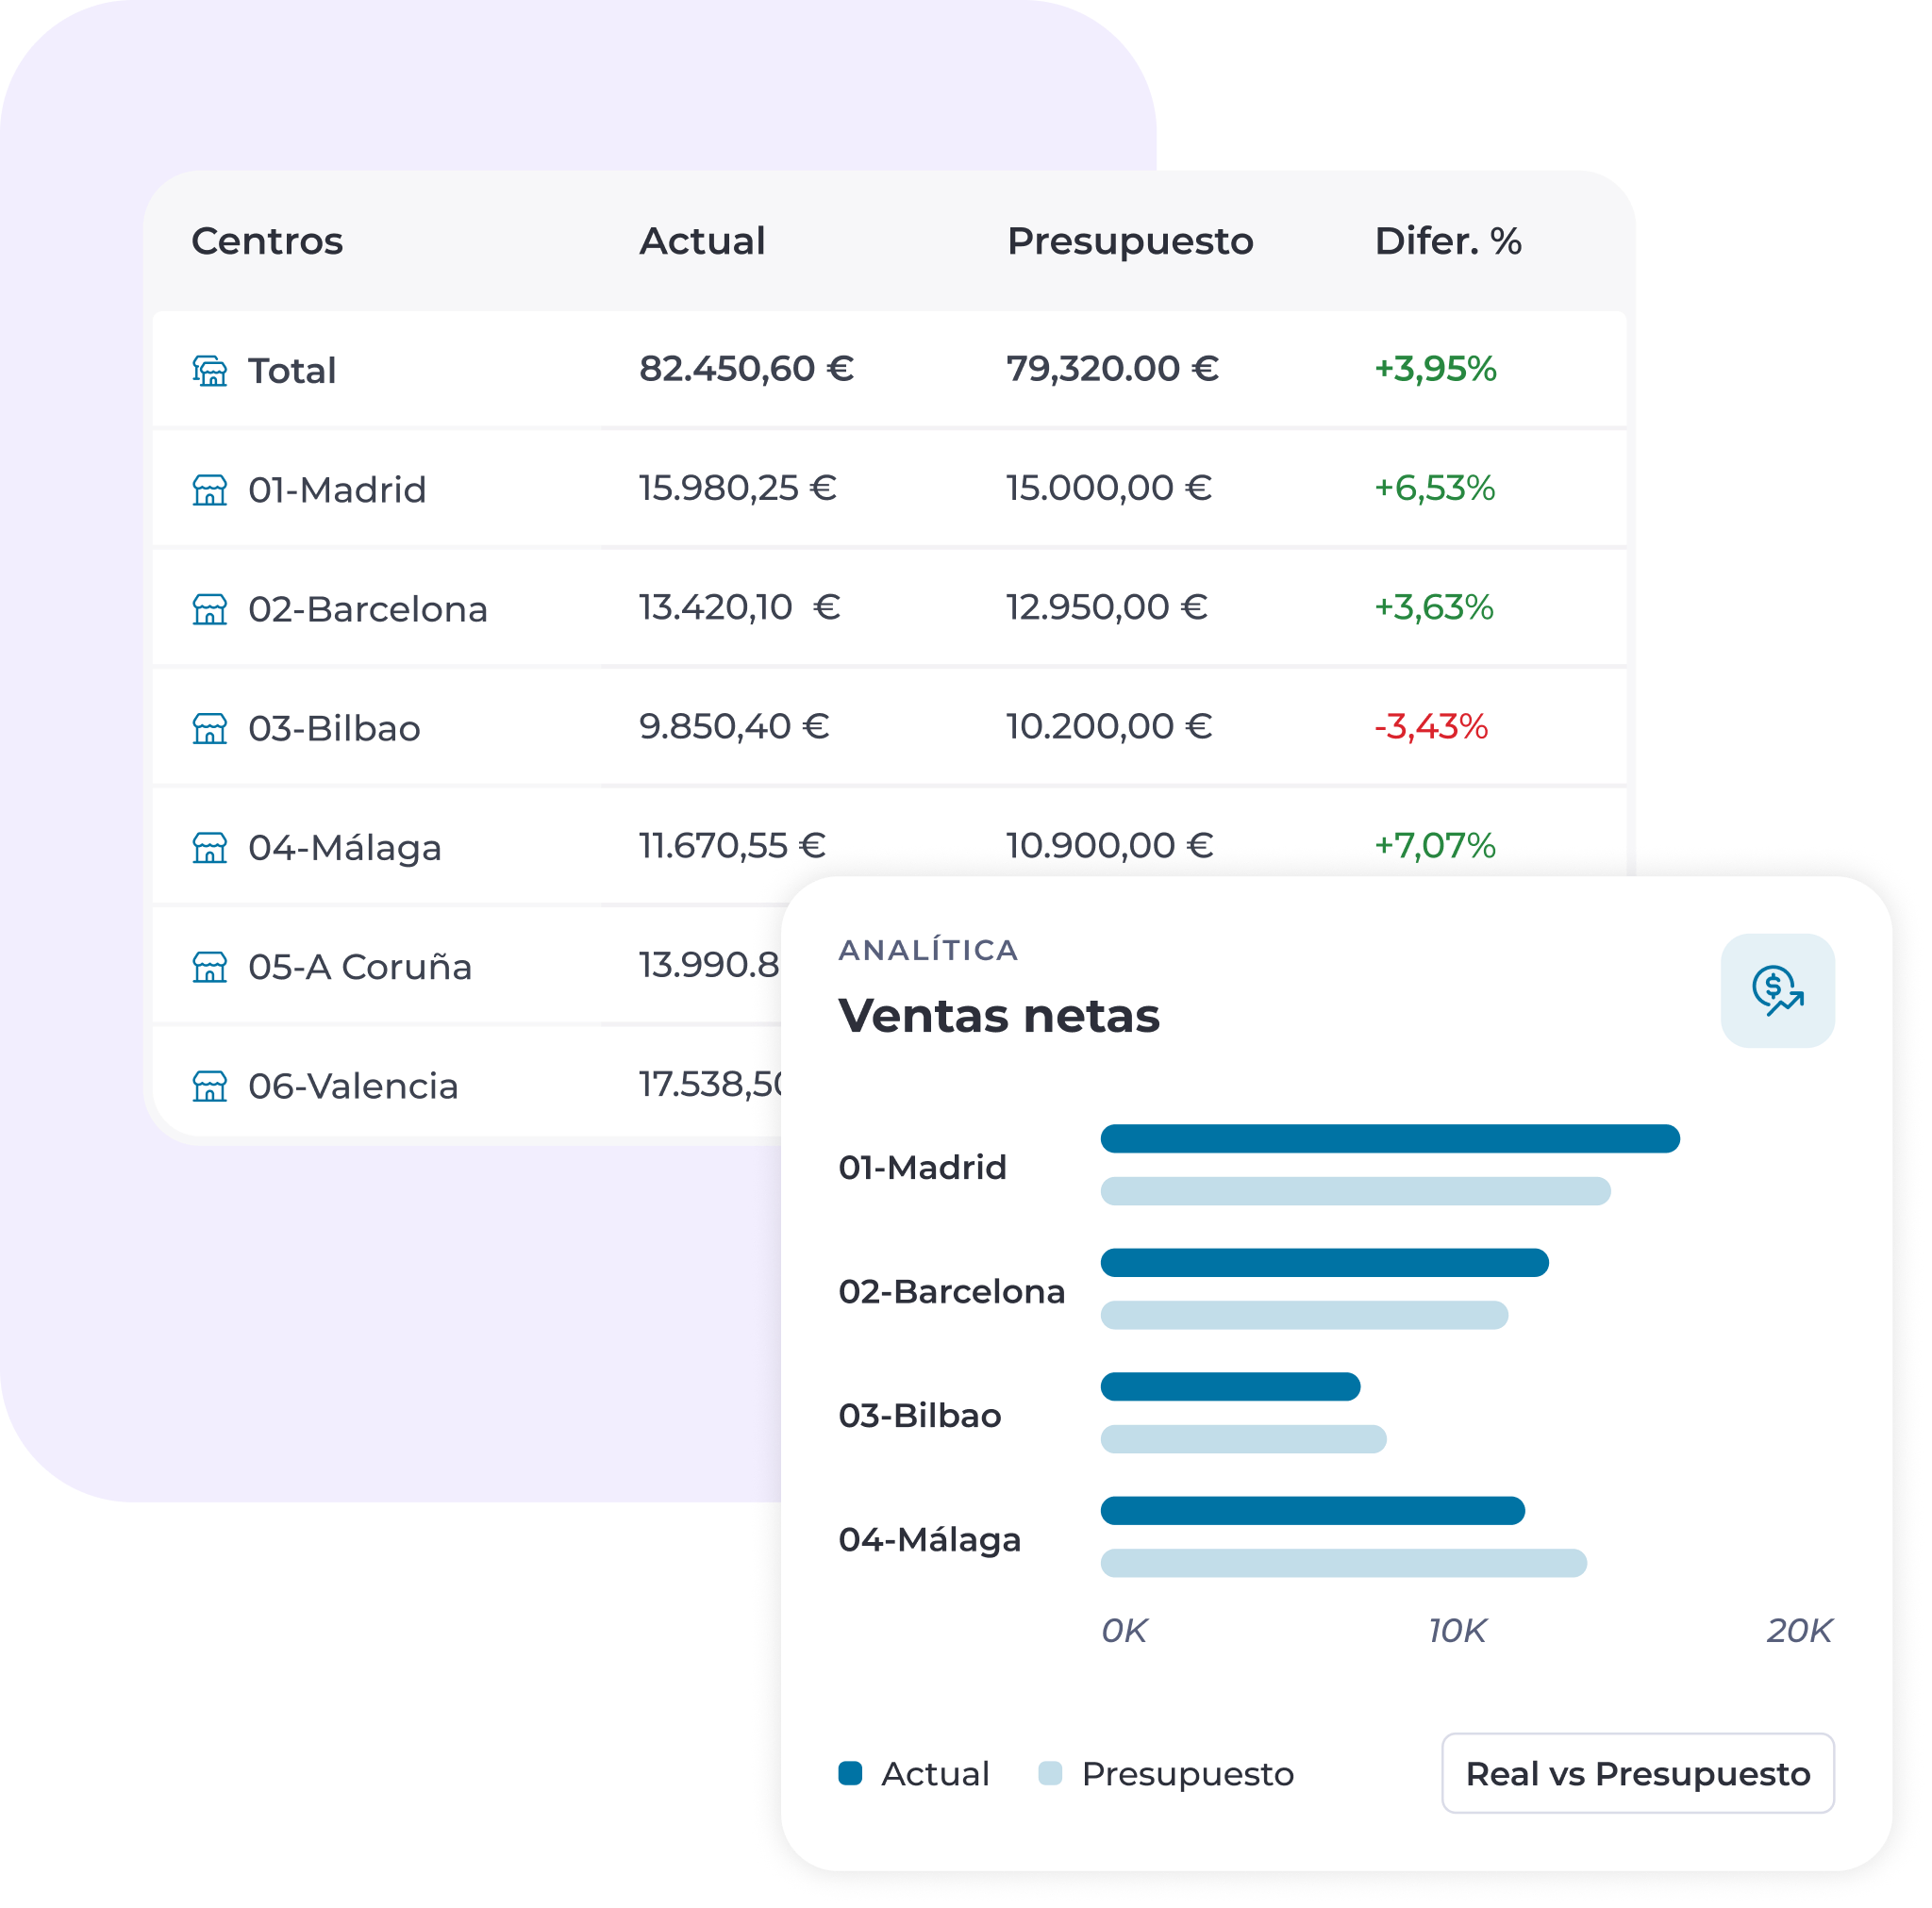Viewport: 1932px width, 1908px height.
Task: Click the 02-Barcelona chart label
Action: (951, 1291)
